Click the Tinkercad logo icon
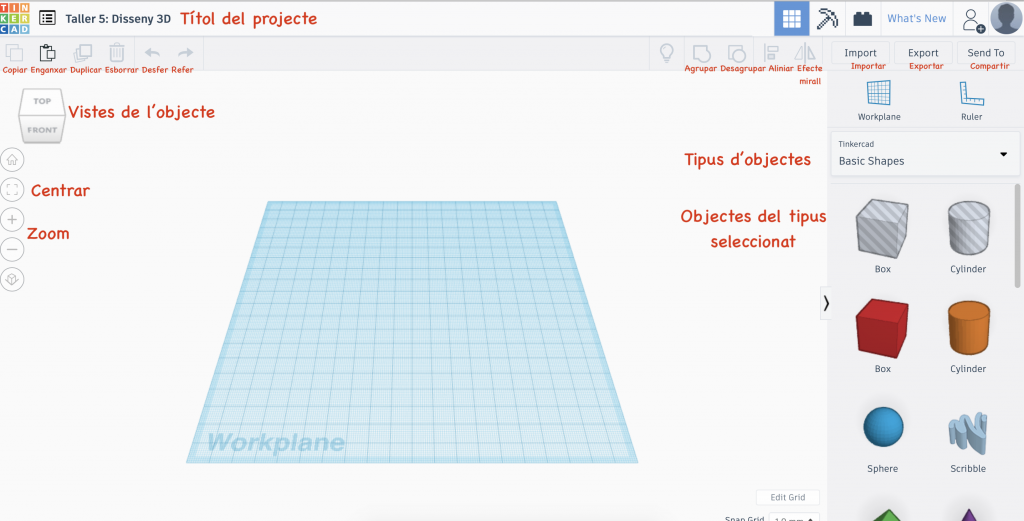 tap(15, 18)
